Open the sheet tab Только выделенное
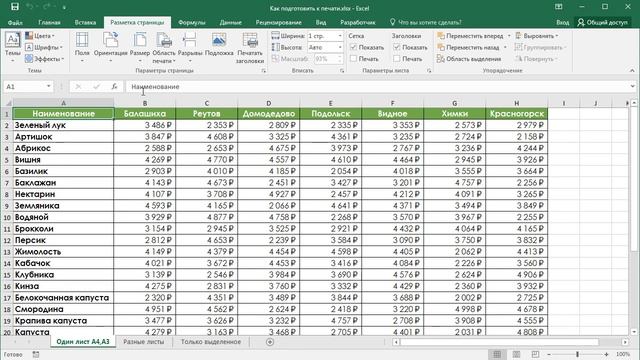The height and width of the screenshot is (360, 640). pyautogui.click(x=211, y=342)
